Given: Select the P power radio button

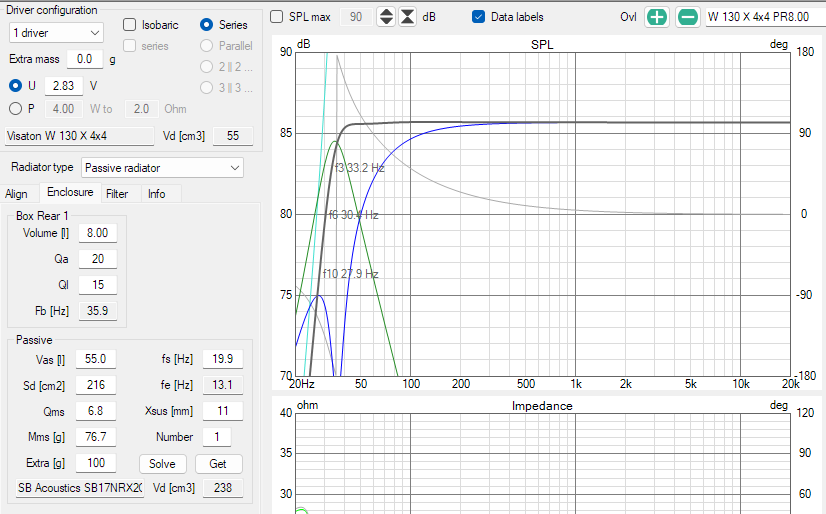Looking at the screenshot, I should [15, 108].
